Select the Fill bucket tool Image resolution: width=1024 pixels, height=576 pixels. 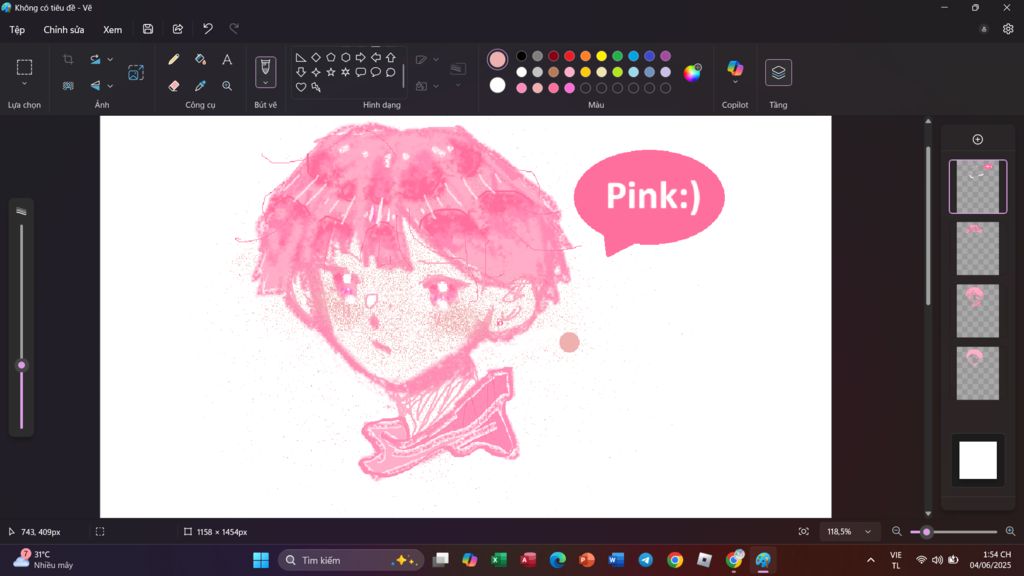click(x=200, y=60)
